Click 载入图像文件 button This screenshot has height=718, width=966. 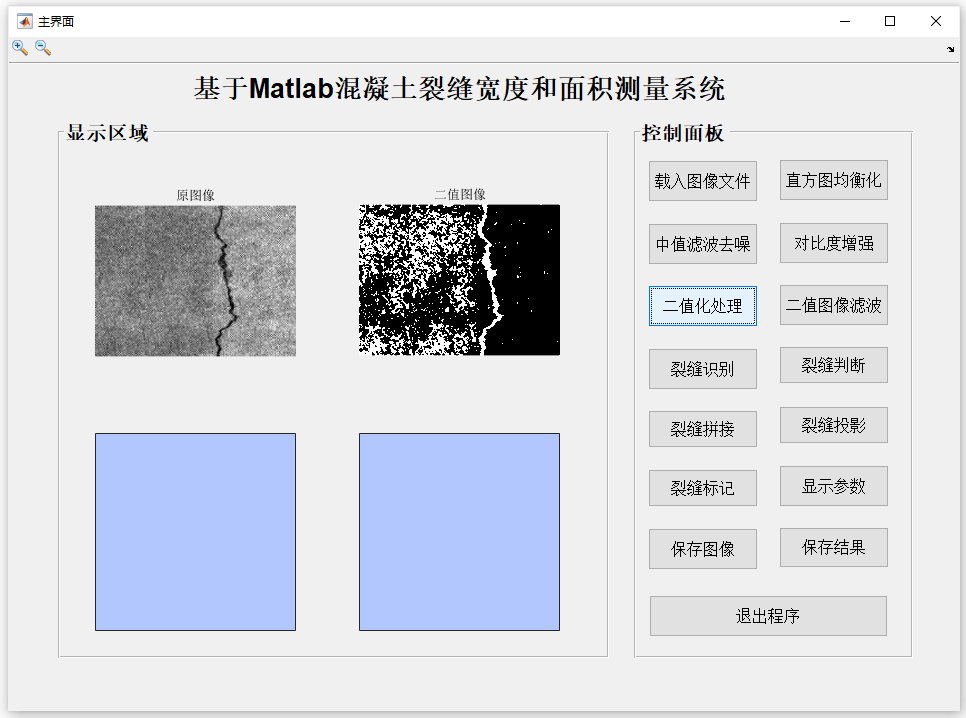tap(702, 181)
